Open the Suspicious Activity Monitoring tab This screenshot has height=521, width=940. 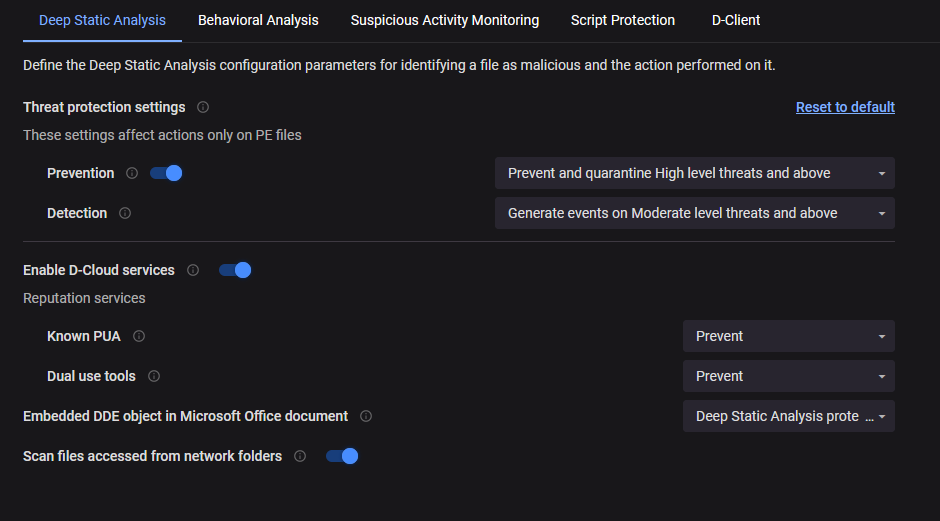coord(445,20)
